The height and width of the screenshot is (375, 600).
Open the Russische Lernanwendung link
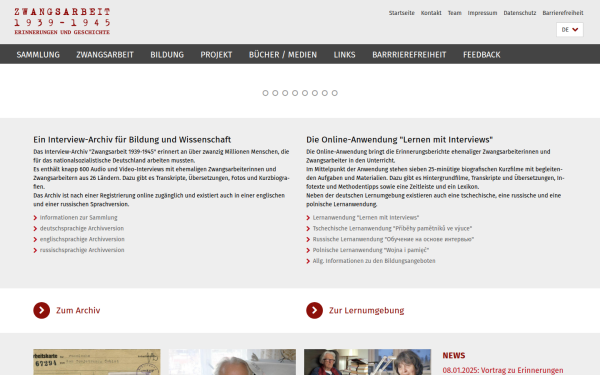click(393, 239)
